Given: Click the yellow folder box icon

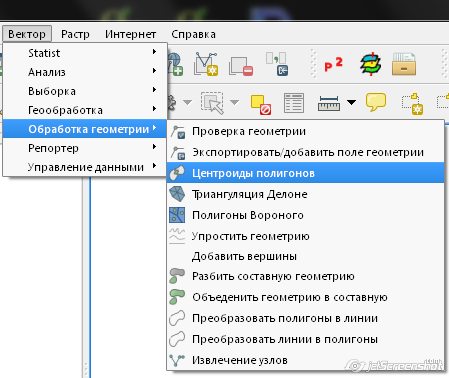Looking at the screenshot, I should coord(404,64).
